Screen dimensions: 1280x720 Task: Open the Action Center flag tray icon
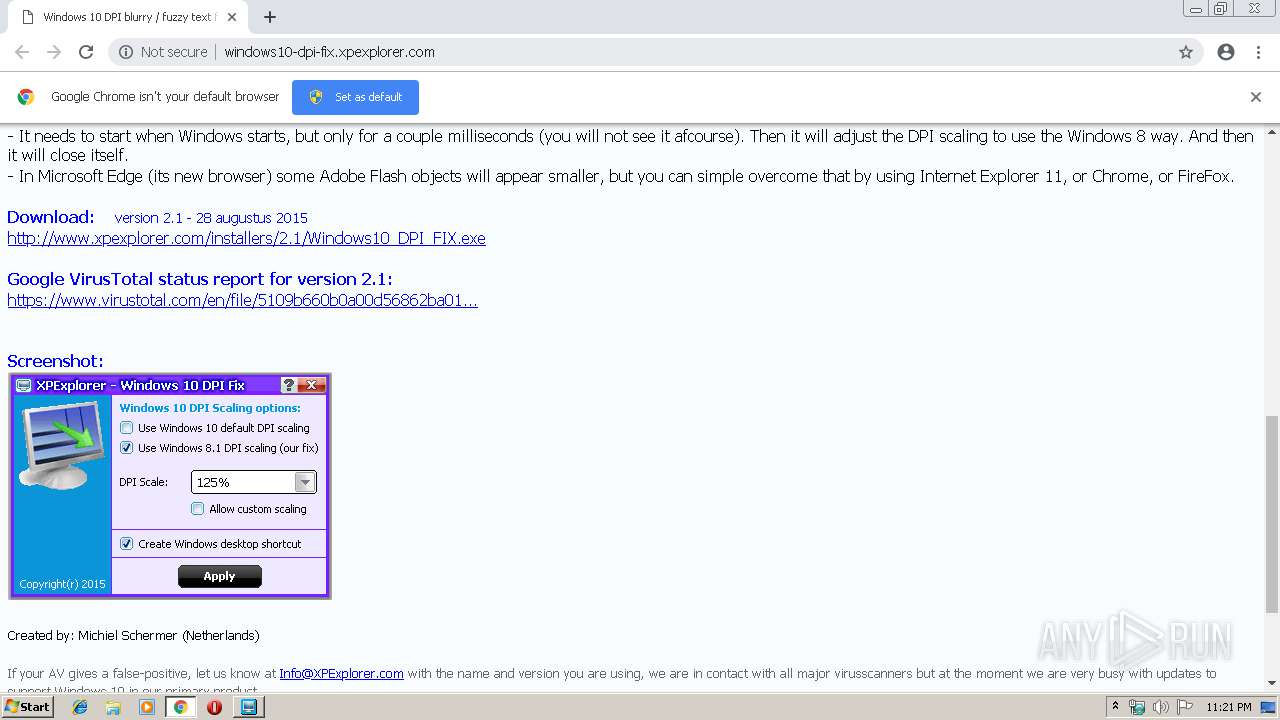coord(1183,707)
